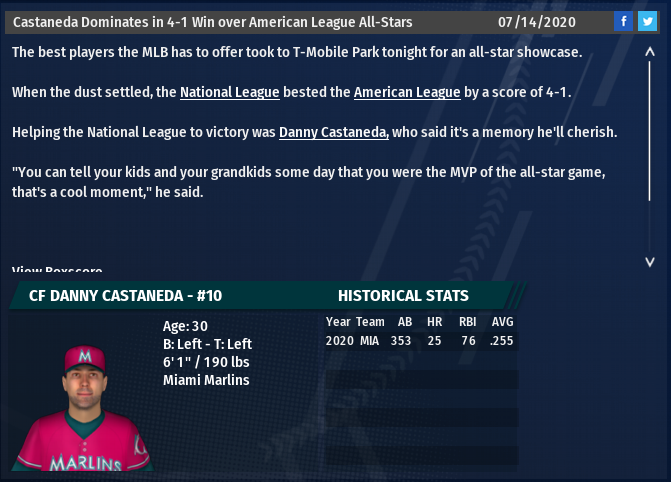Open the American League link
This screenshot has width=671, height=482.
407,92
